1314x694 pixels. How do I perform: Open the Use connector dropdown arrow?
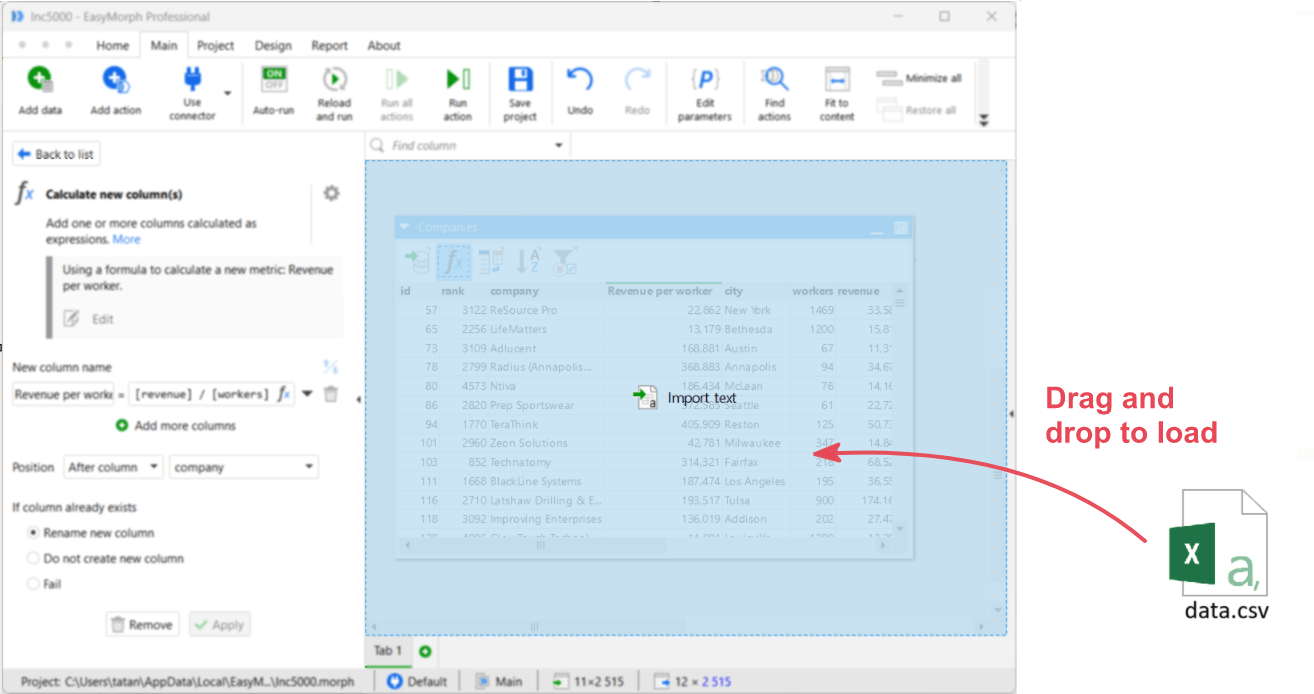(227, 93)
